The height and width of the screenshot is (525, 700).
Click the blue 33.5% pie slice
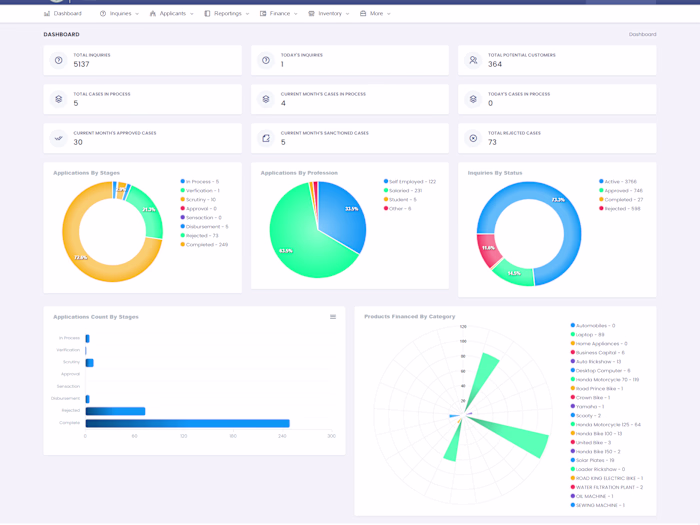click(344, 214)
